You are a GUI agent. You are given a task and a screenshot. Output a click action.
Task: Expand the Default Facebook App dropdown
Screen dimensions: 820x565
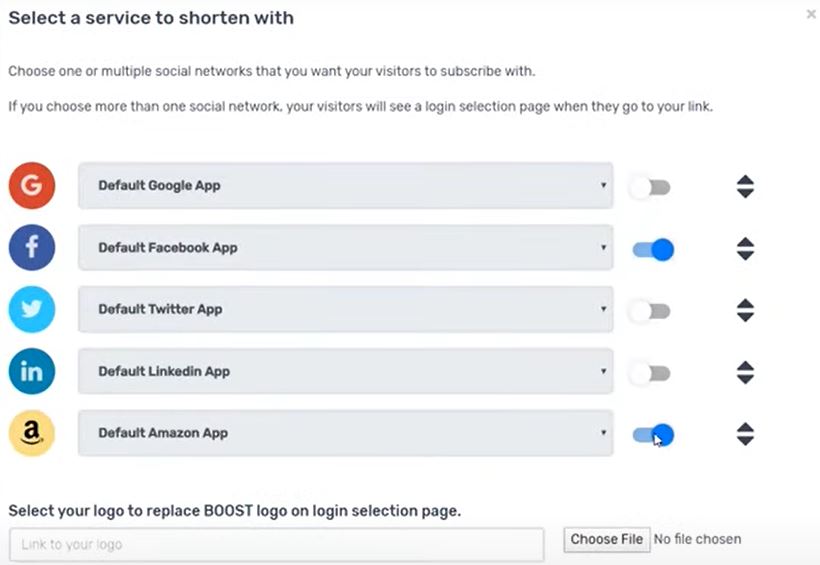click(345, 248)
